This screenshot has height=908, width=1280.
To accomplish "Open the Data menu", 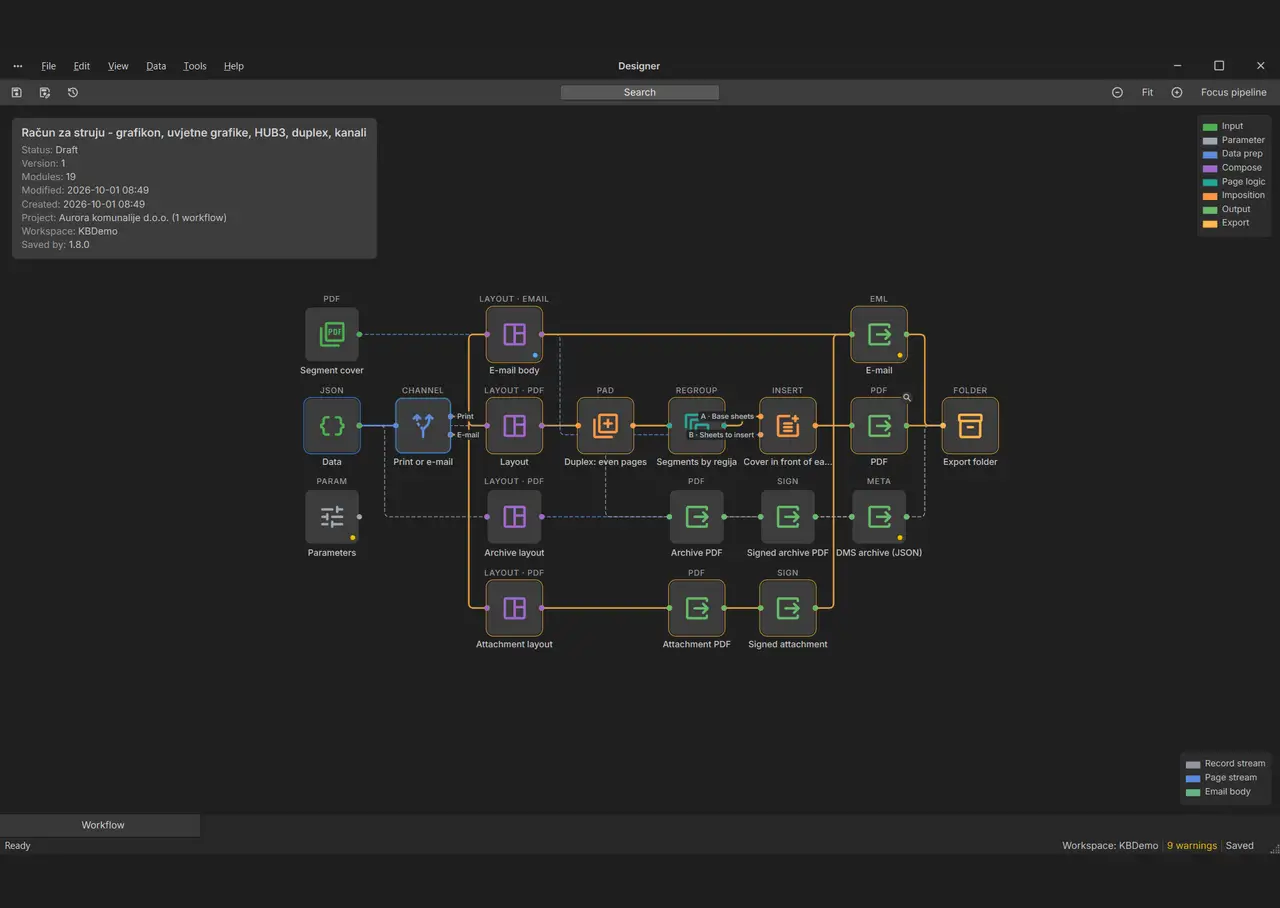I will [156, 66].
